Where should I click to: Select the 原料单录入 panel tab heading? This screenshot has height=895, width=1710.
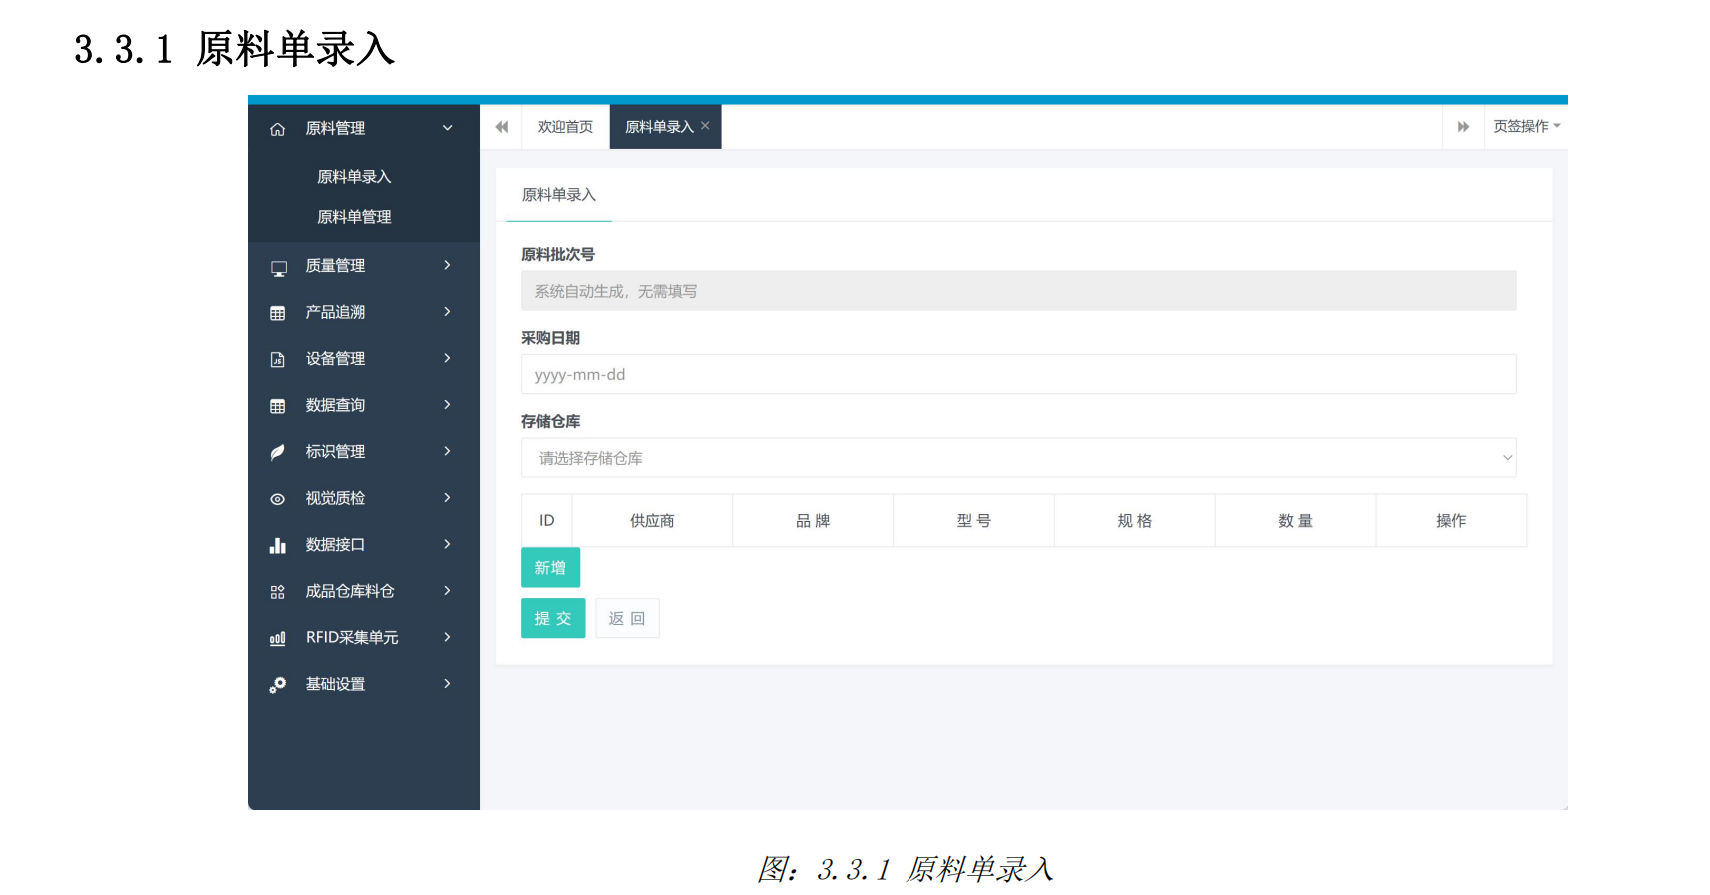(x=559, y=195)
